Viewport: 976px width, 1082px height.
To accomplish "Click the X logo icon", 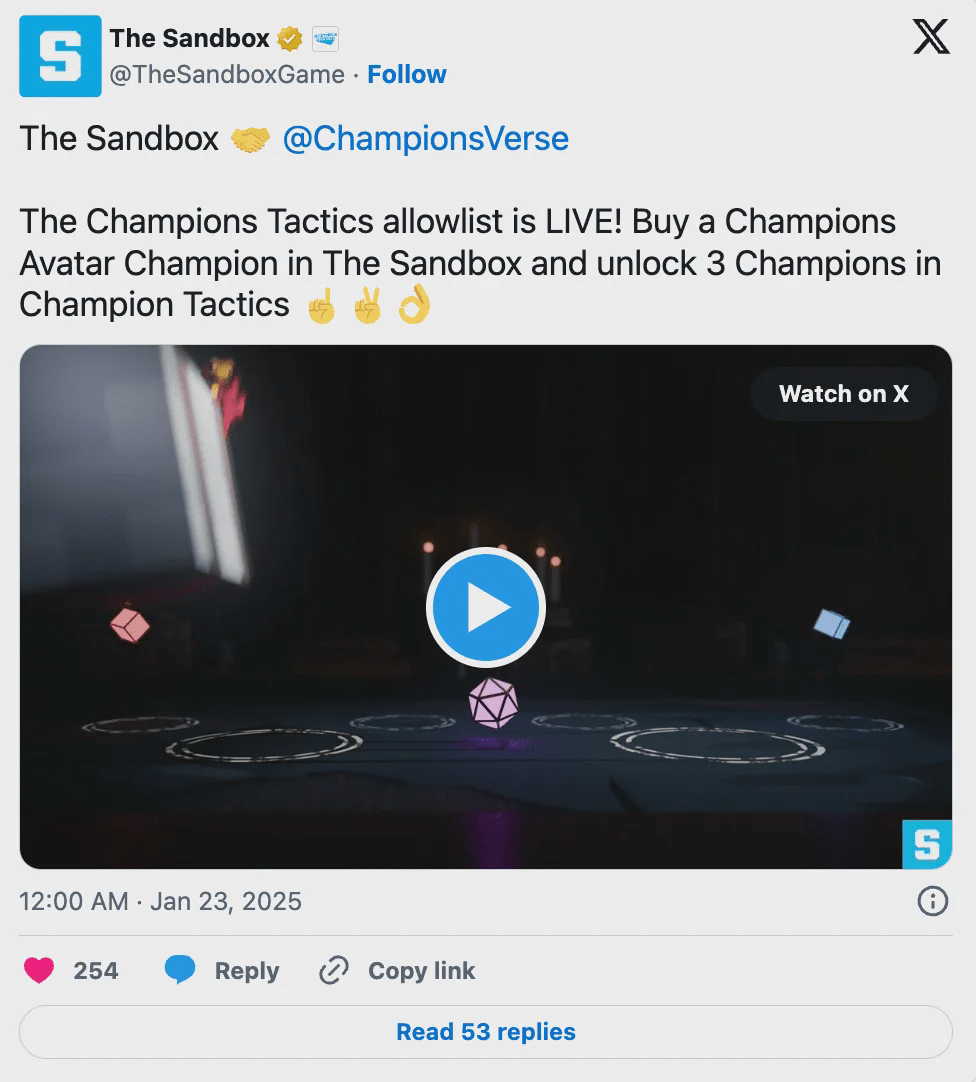I will coord(931,37).
